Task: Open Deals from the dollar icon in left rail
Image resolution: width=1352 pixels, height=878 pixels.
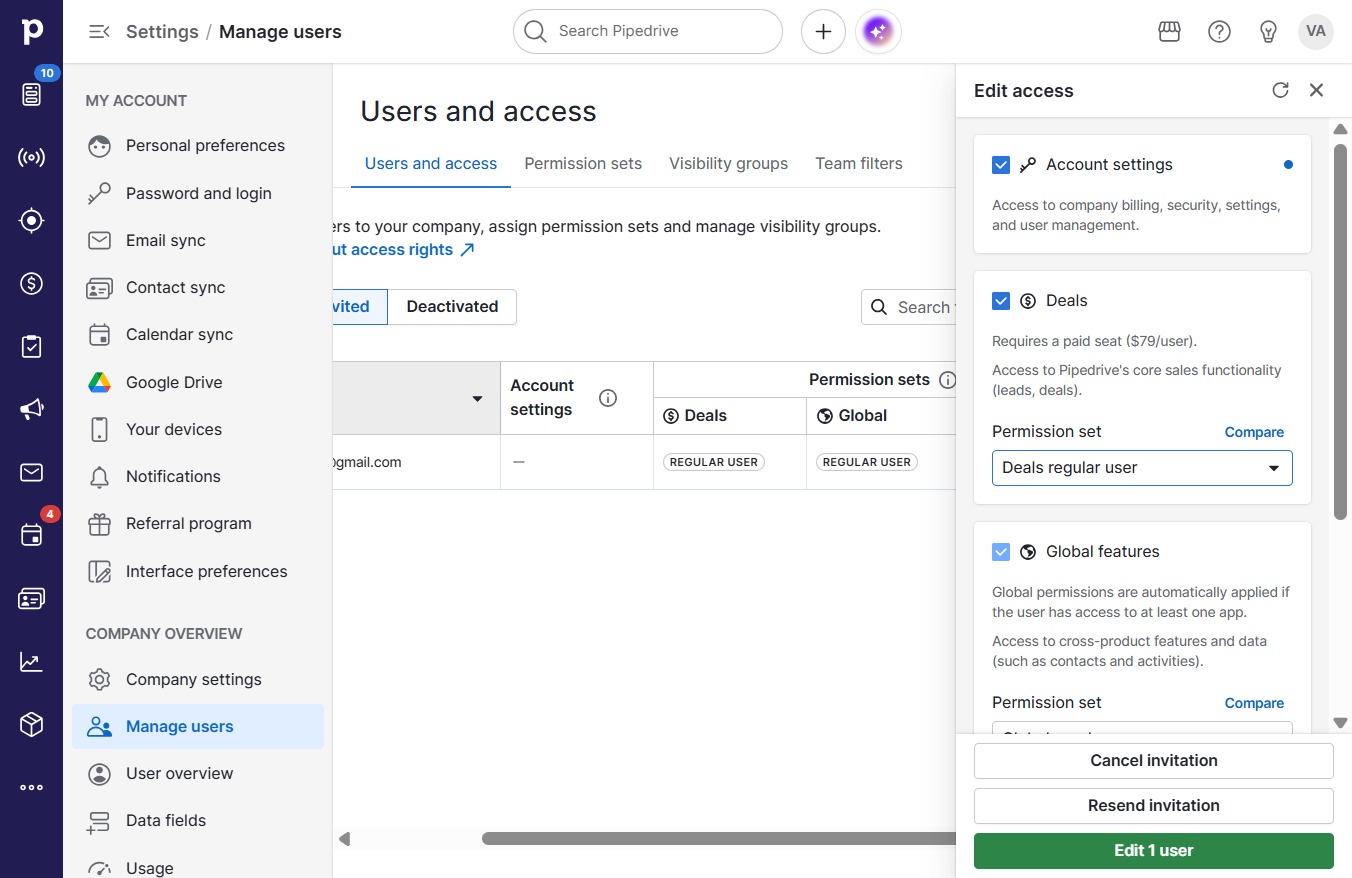Action: point(32,284)
